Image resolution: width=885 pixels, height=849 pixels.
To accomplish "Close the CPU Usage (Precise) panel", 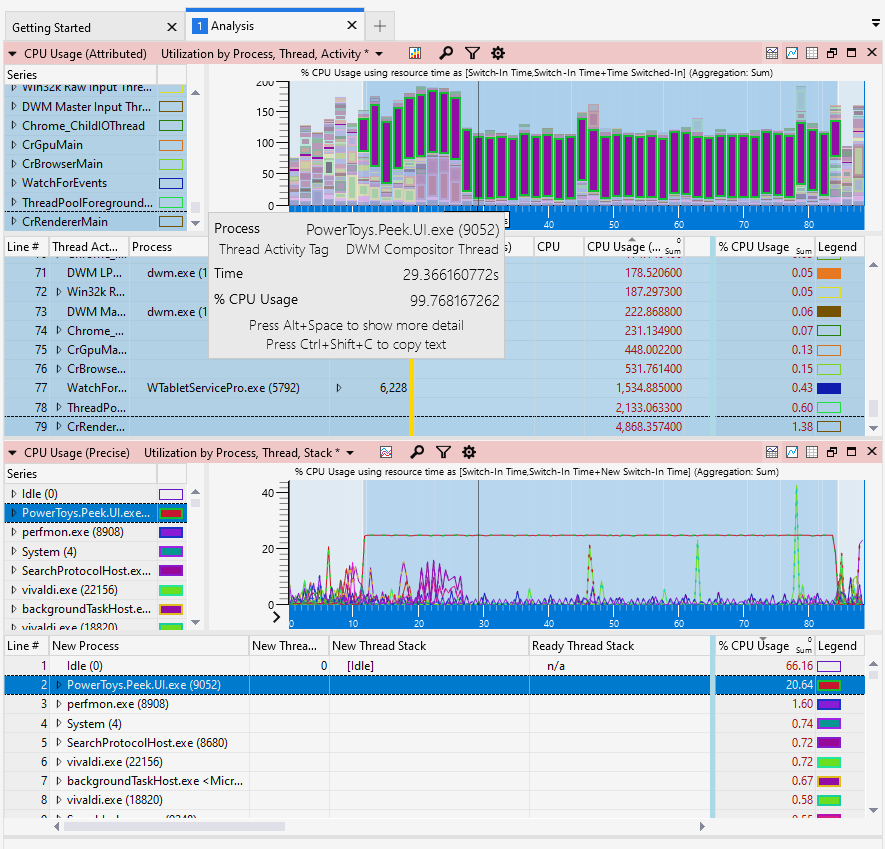I will pyautogui.click(x=871, y=452).
